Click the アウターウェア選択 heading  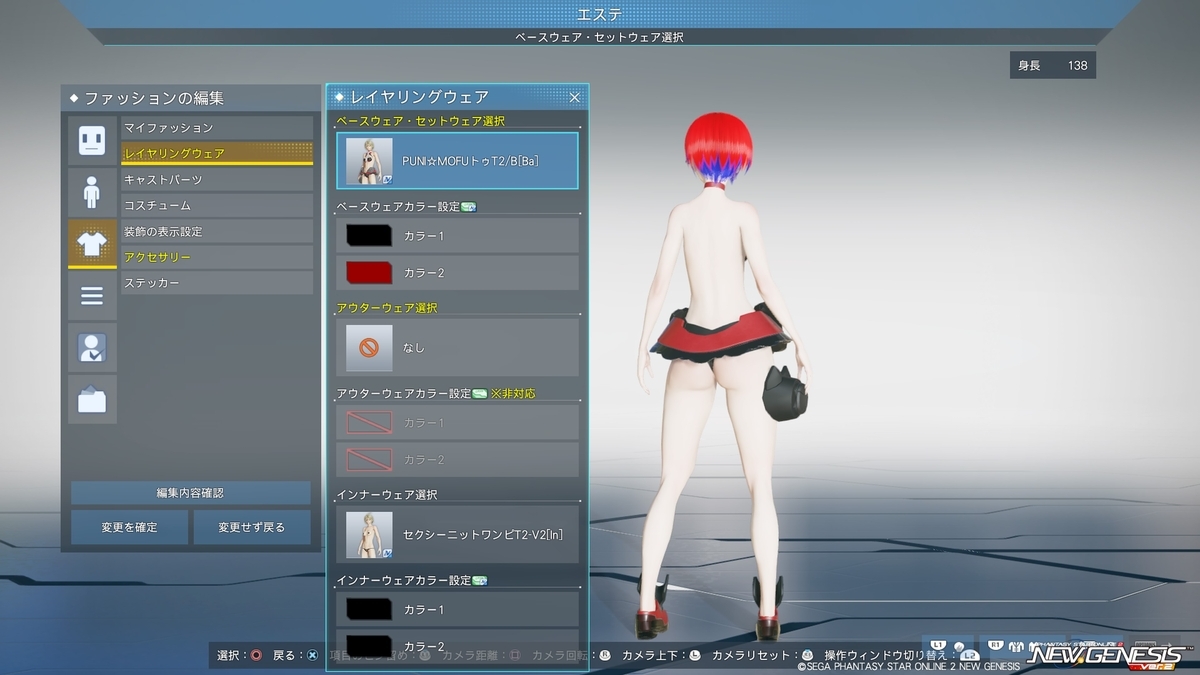(x=387, y=308)
